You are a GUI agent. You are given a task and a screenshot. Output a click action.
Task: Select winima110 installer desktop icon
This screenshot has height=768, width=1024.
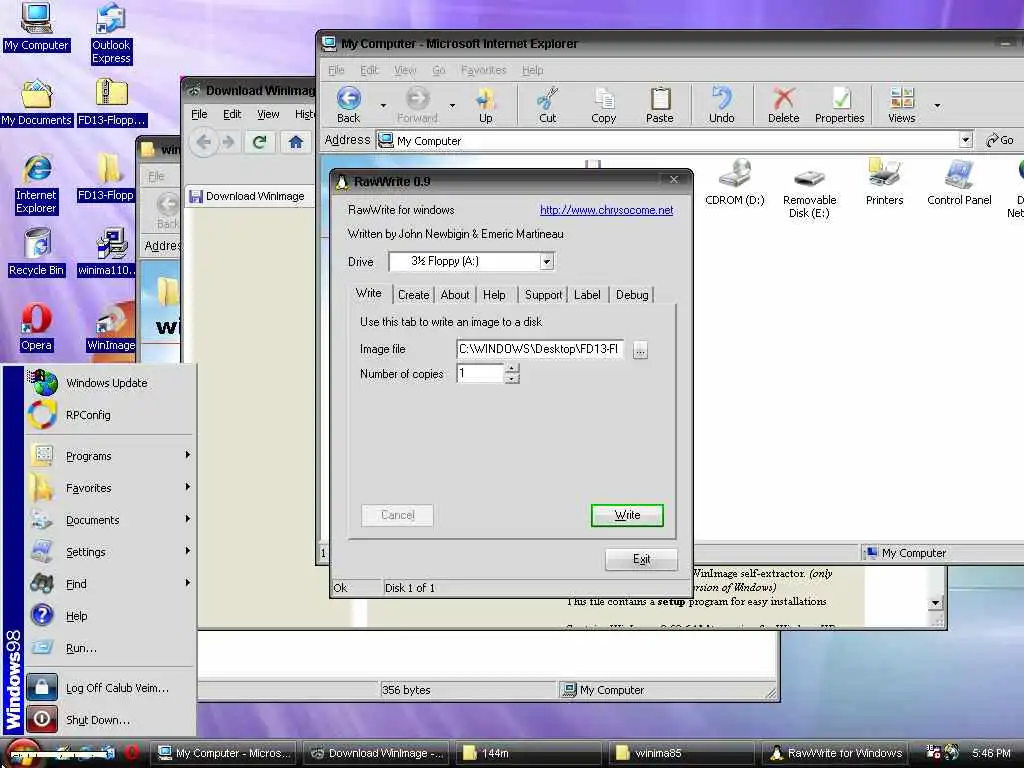tap(108, 252)
